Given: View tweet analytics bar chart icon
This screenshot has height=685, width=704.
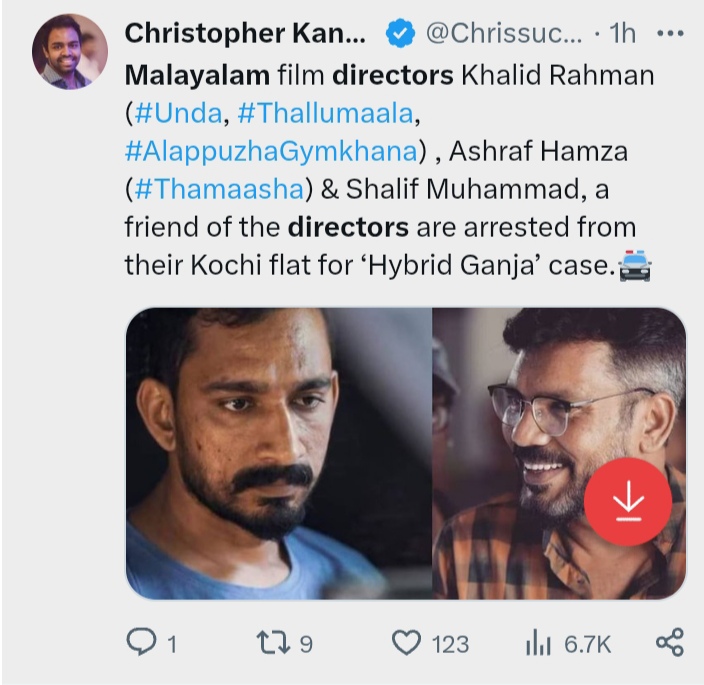Looking at the screenshot, I should point(538,642).
